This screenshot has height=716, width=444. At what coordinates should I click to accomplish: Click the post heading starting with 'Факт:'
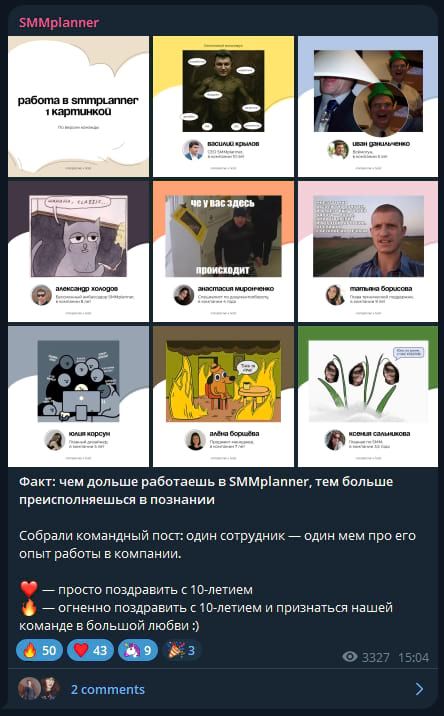click(x=206, y=490)
